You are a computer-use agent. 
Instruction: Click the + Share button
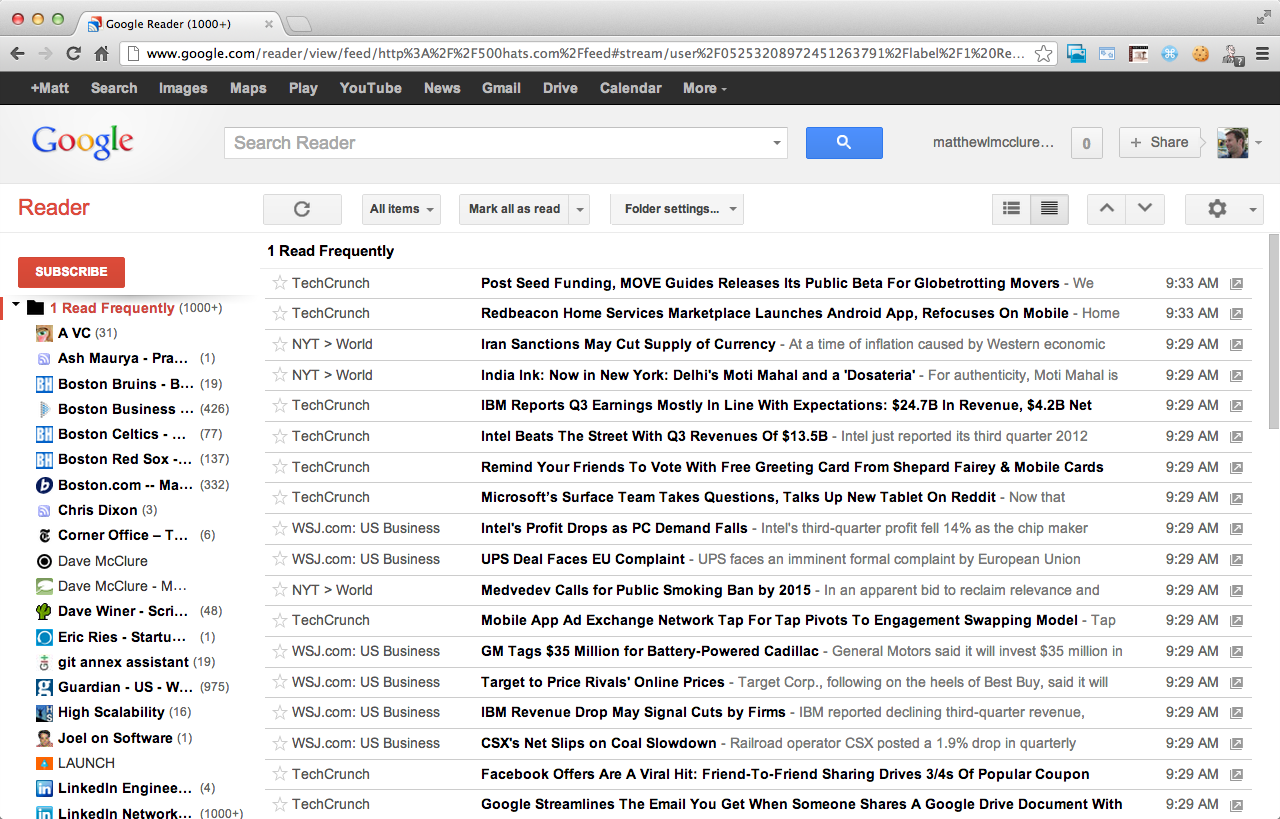coord(1159,143)
